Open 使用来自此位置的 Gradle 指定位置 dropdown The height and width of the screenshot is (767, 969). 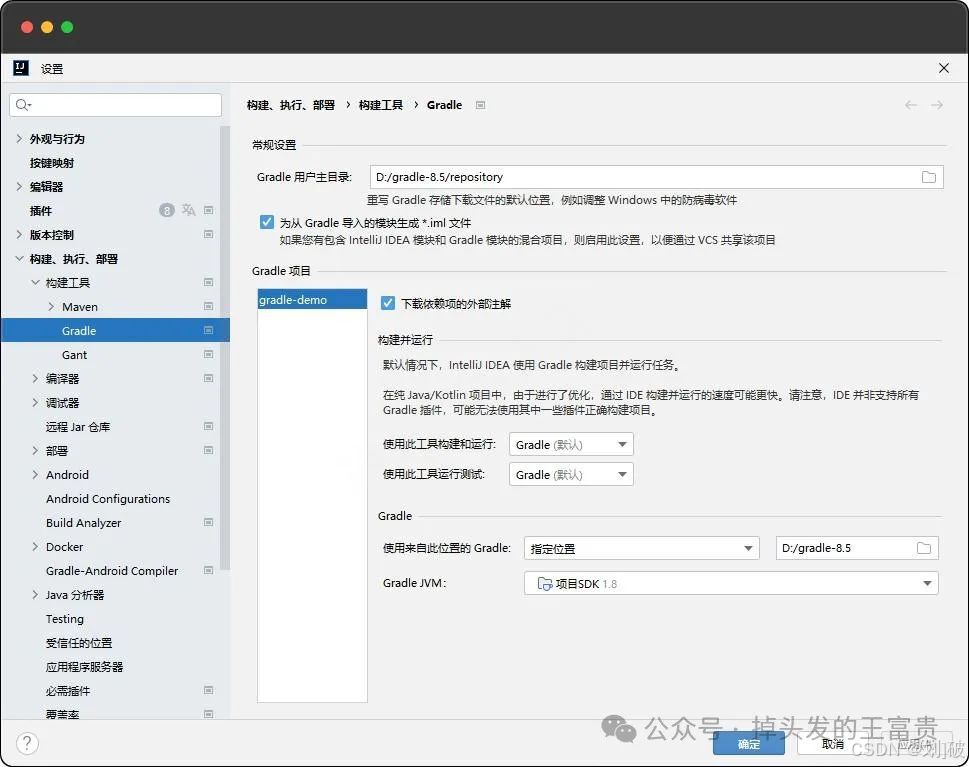(641, 548)
